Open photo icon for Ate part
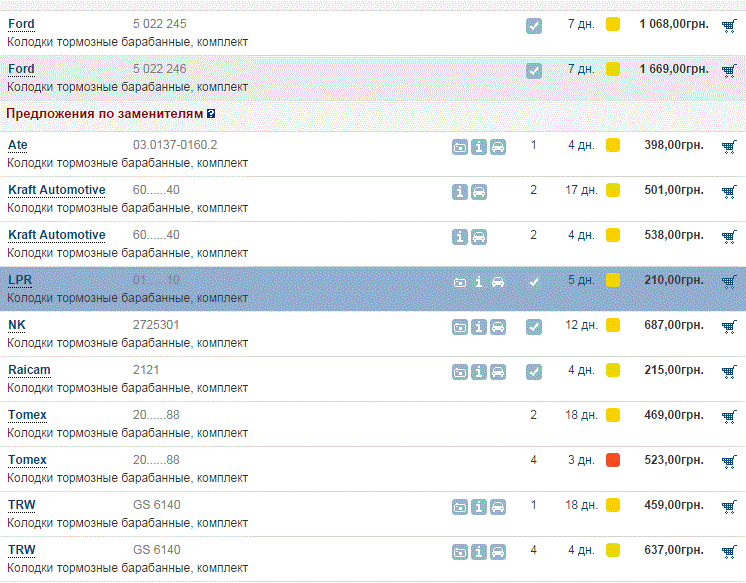This screenshot has height=583, width=746. click(x=460, y=147)
